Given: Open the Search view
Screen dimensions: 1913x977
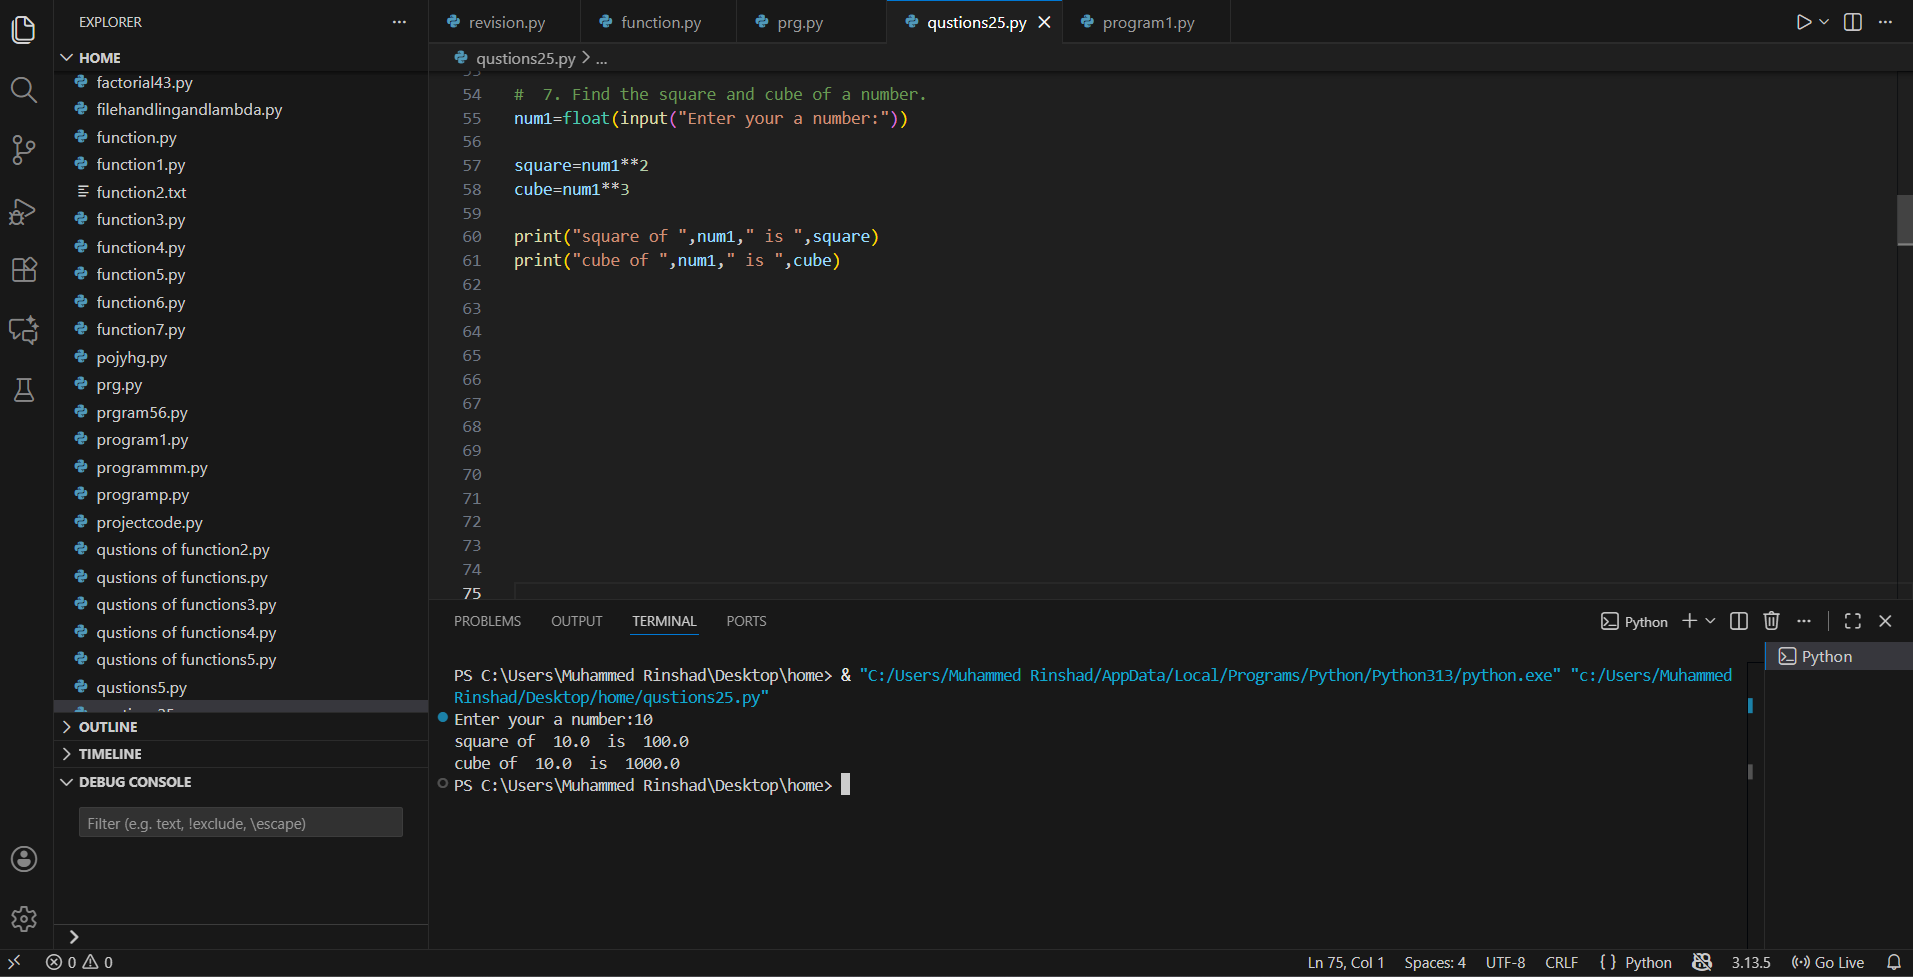Looking at the screenshot, I should pyautogui.click(x=23, y=90).
